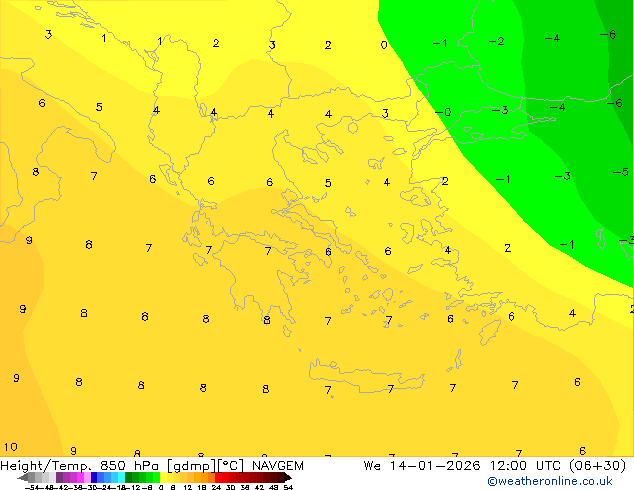Click the 'Height/Temp. 850 hPa' map title
The image size is (634, 490).
[80, 466]
